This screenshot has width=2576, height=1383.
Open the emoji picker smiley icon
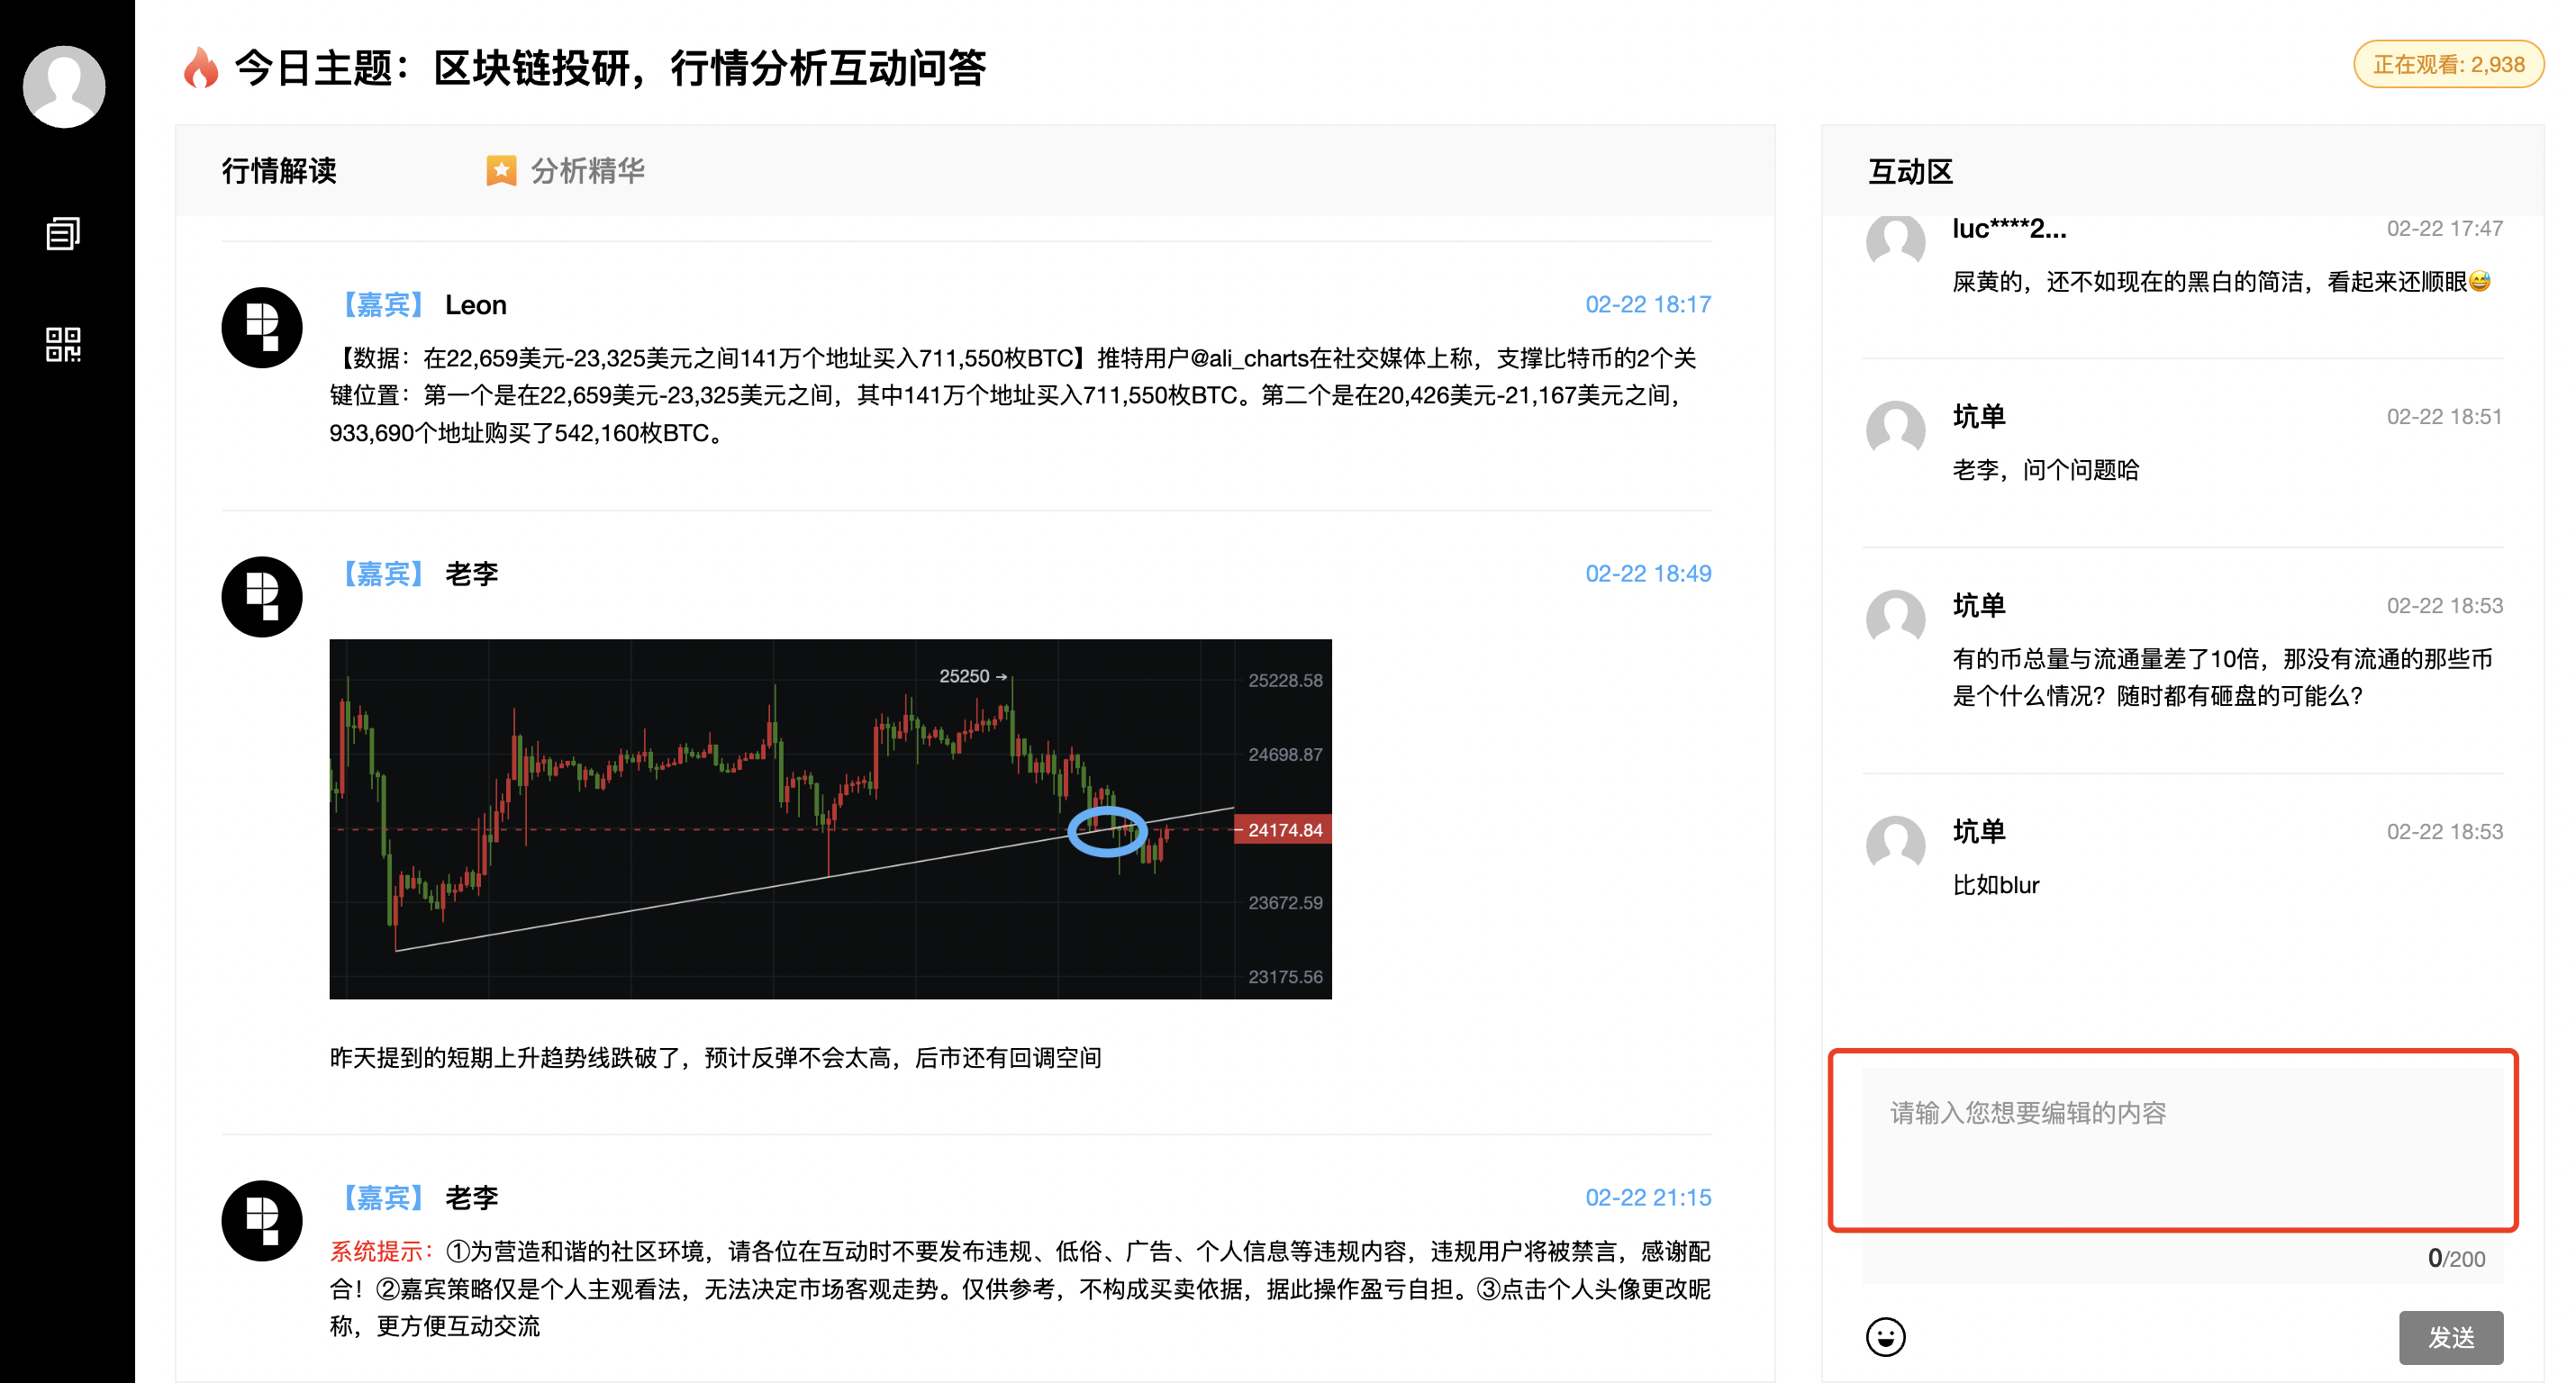point(1885,1337)
